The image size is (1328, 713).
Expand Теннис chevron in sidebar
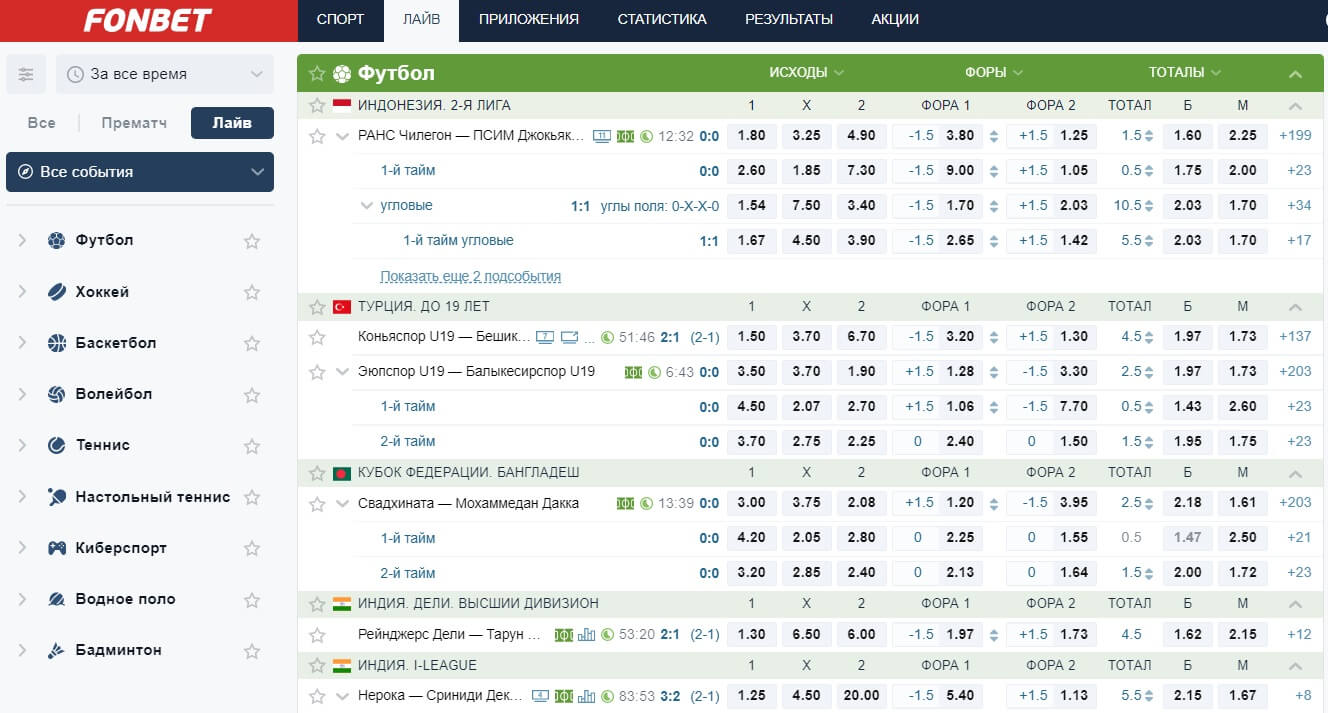pos(22,445)
